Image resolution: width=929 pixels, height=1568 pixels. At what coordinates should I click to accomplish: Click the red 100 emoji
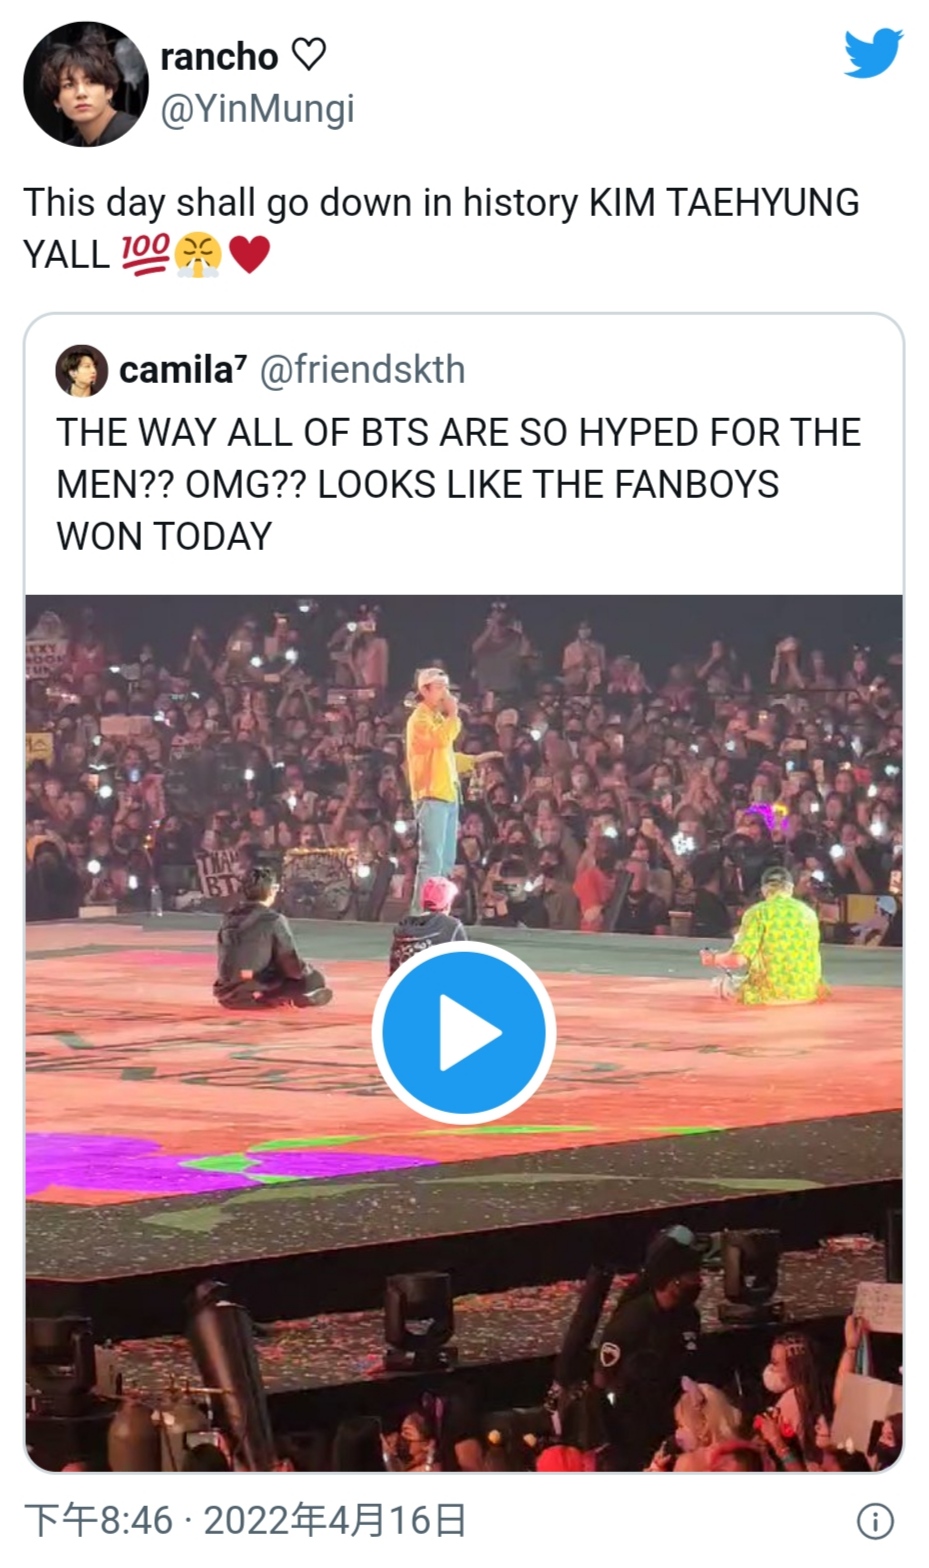pyautogui.click(x=145, y=255)
